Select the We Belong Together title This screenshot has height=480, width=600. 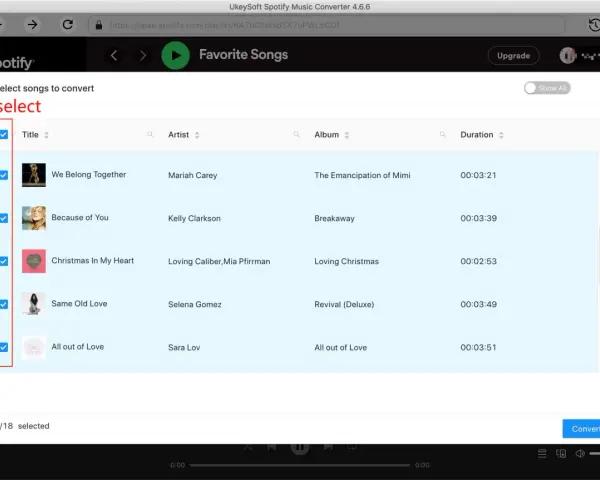[x=89, y=175]
